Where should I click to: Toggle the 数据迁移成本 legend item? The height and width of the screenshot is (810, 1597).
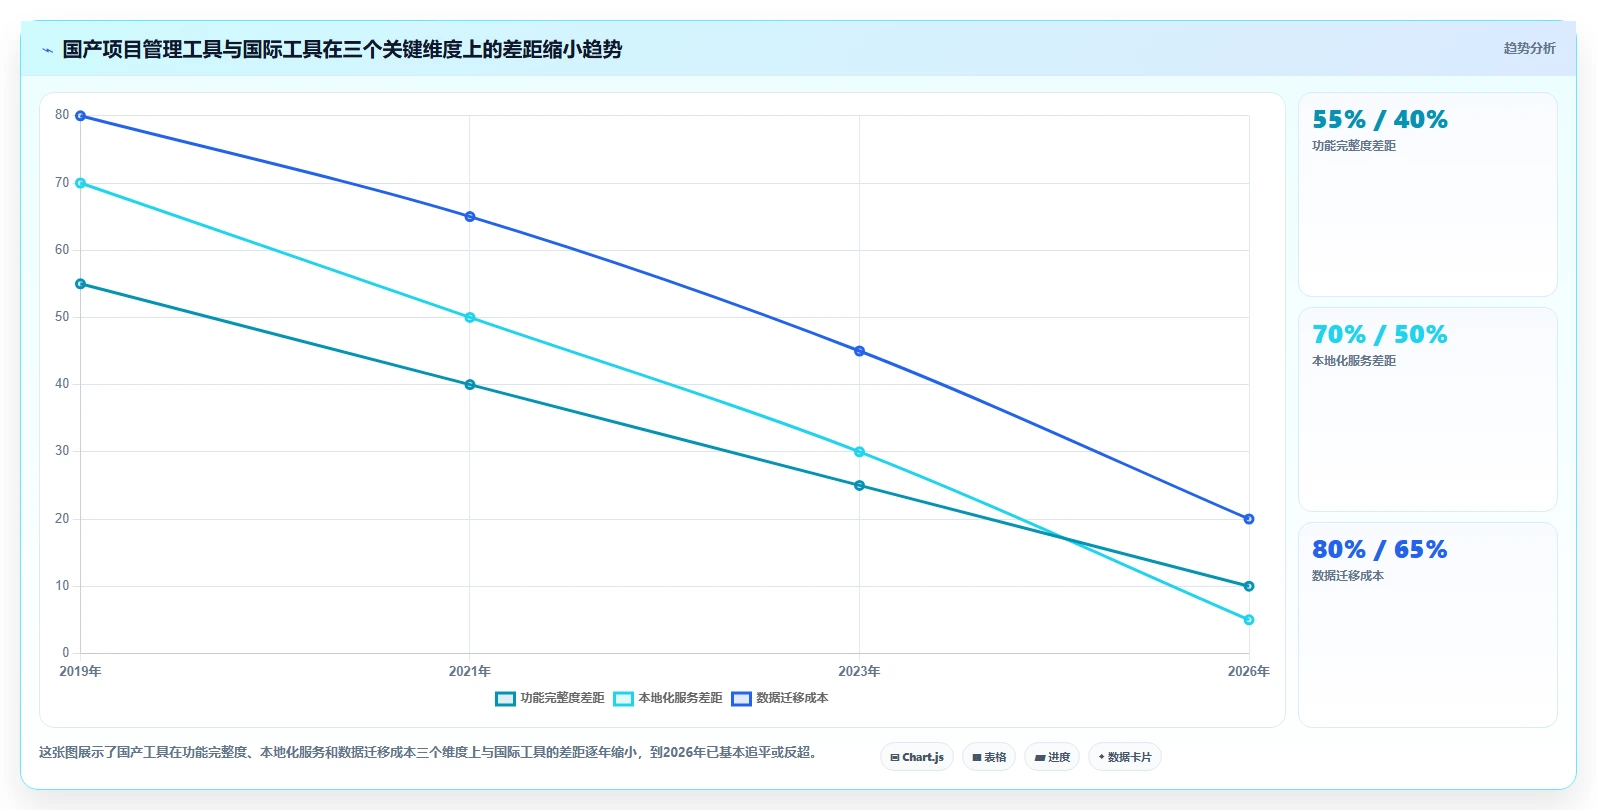tap(780, 698)
